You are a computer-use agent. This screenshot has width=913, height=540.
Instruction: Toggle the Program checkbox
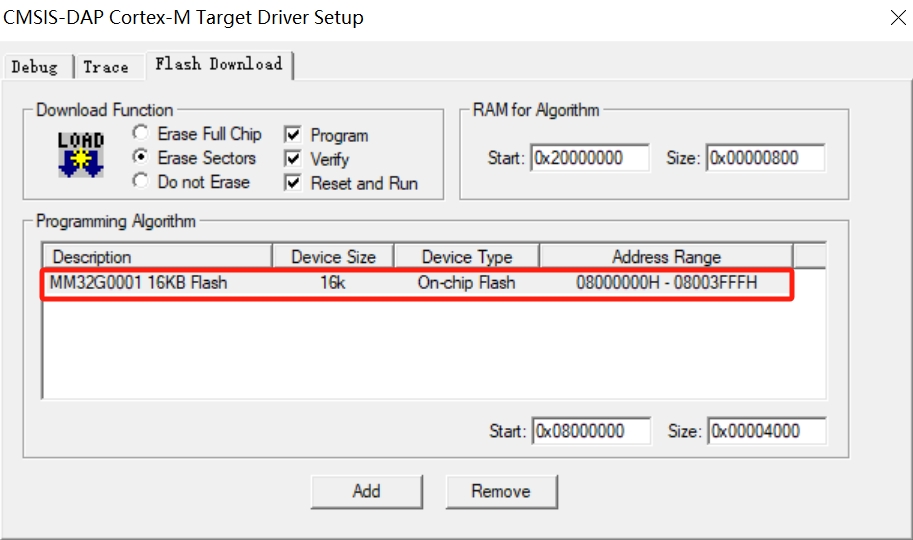pos(293,135)
